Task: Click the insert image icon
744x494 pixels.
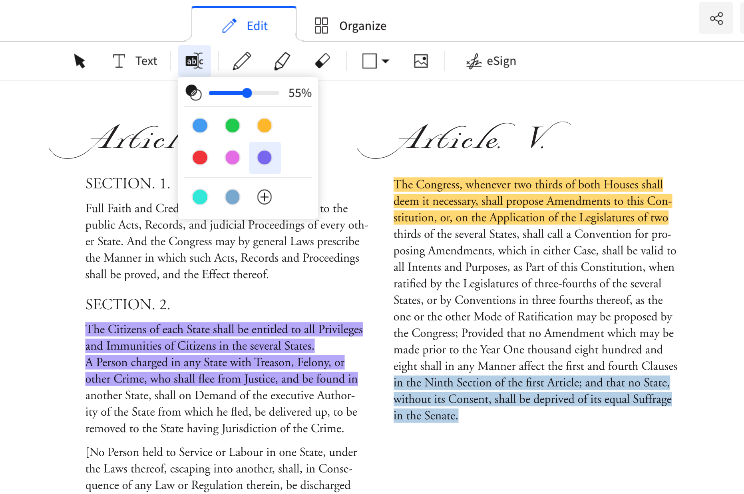Action: 421,61
